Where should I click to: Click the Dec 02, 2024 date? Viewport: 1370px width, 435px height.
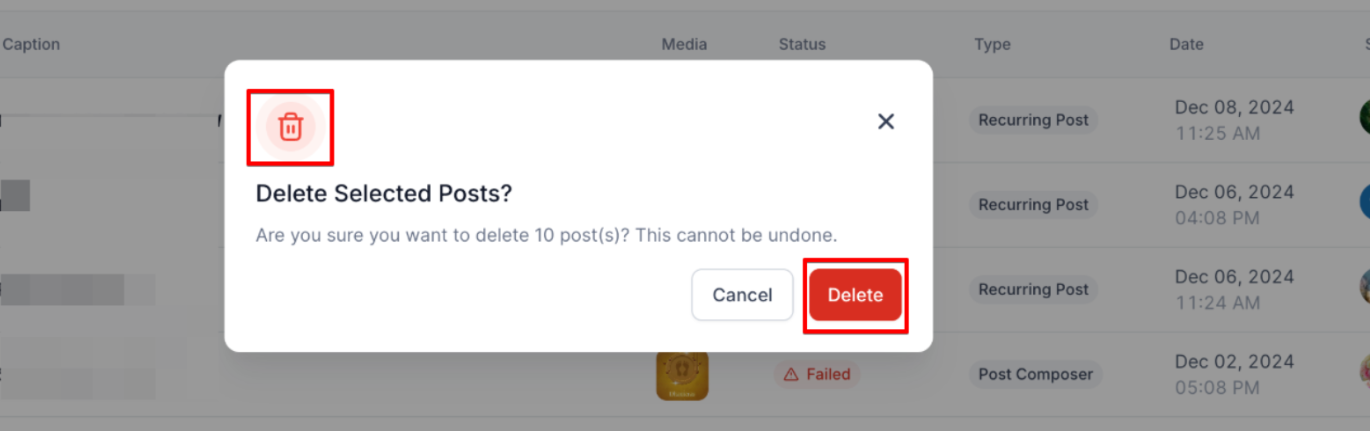(x=1234, y=362)
